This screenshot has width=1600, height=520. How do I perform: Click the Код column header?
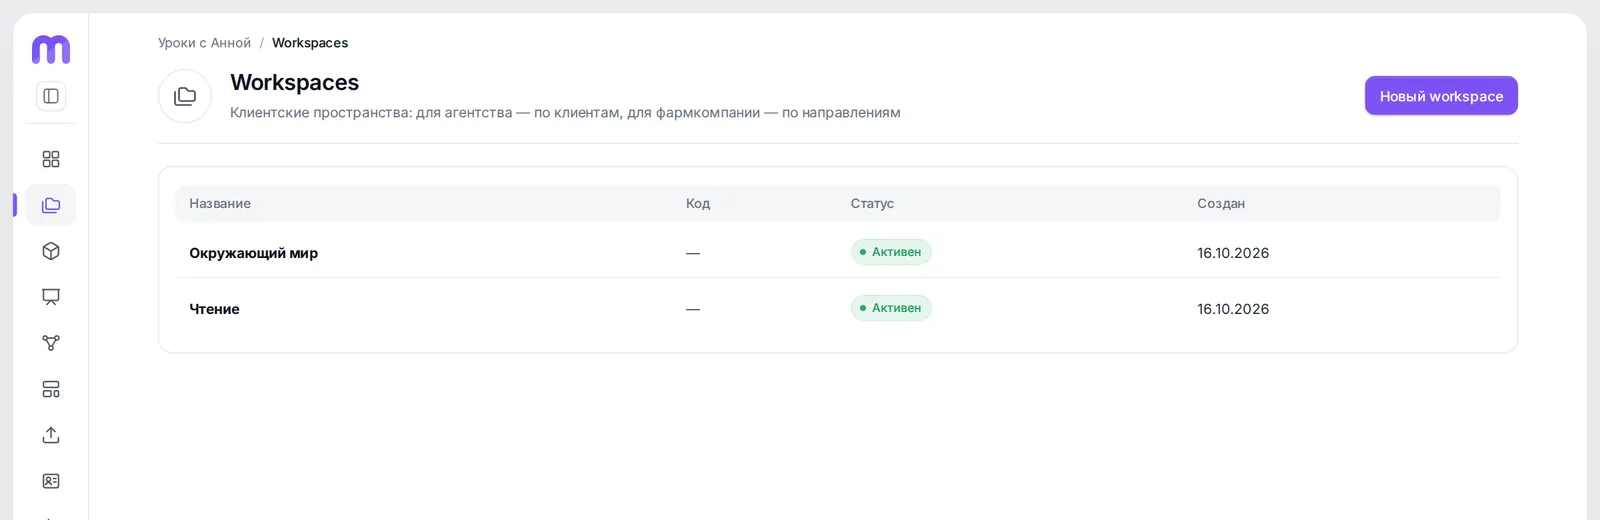point(698,203)
